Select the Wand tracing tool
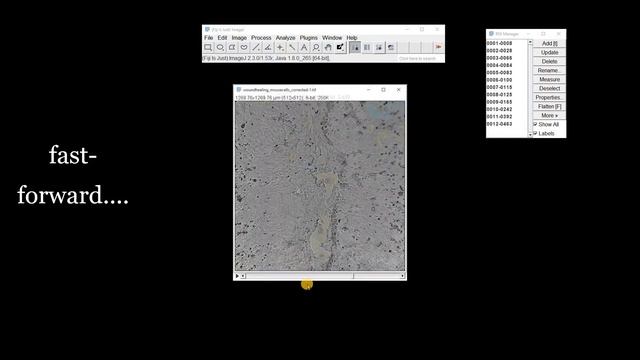 [292, 47]
